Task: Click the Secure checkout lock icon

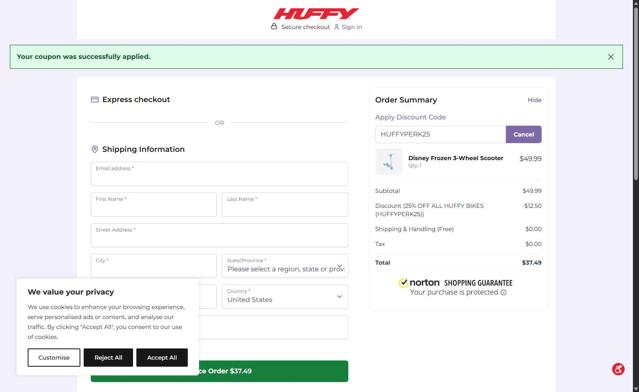Action: [x=274, y=26]
